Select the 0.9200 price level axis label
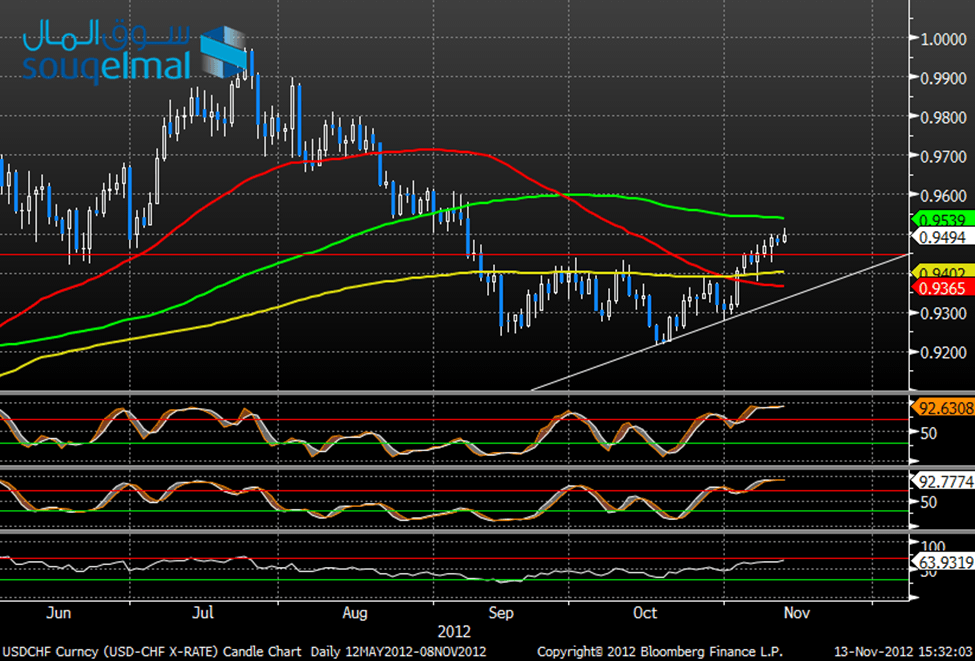Viewport: 975px width, 661px height. 944,352
